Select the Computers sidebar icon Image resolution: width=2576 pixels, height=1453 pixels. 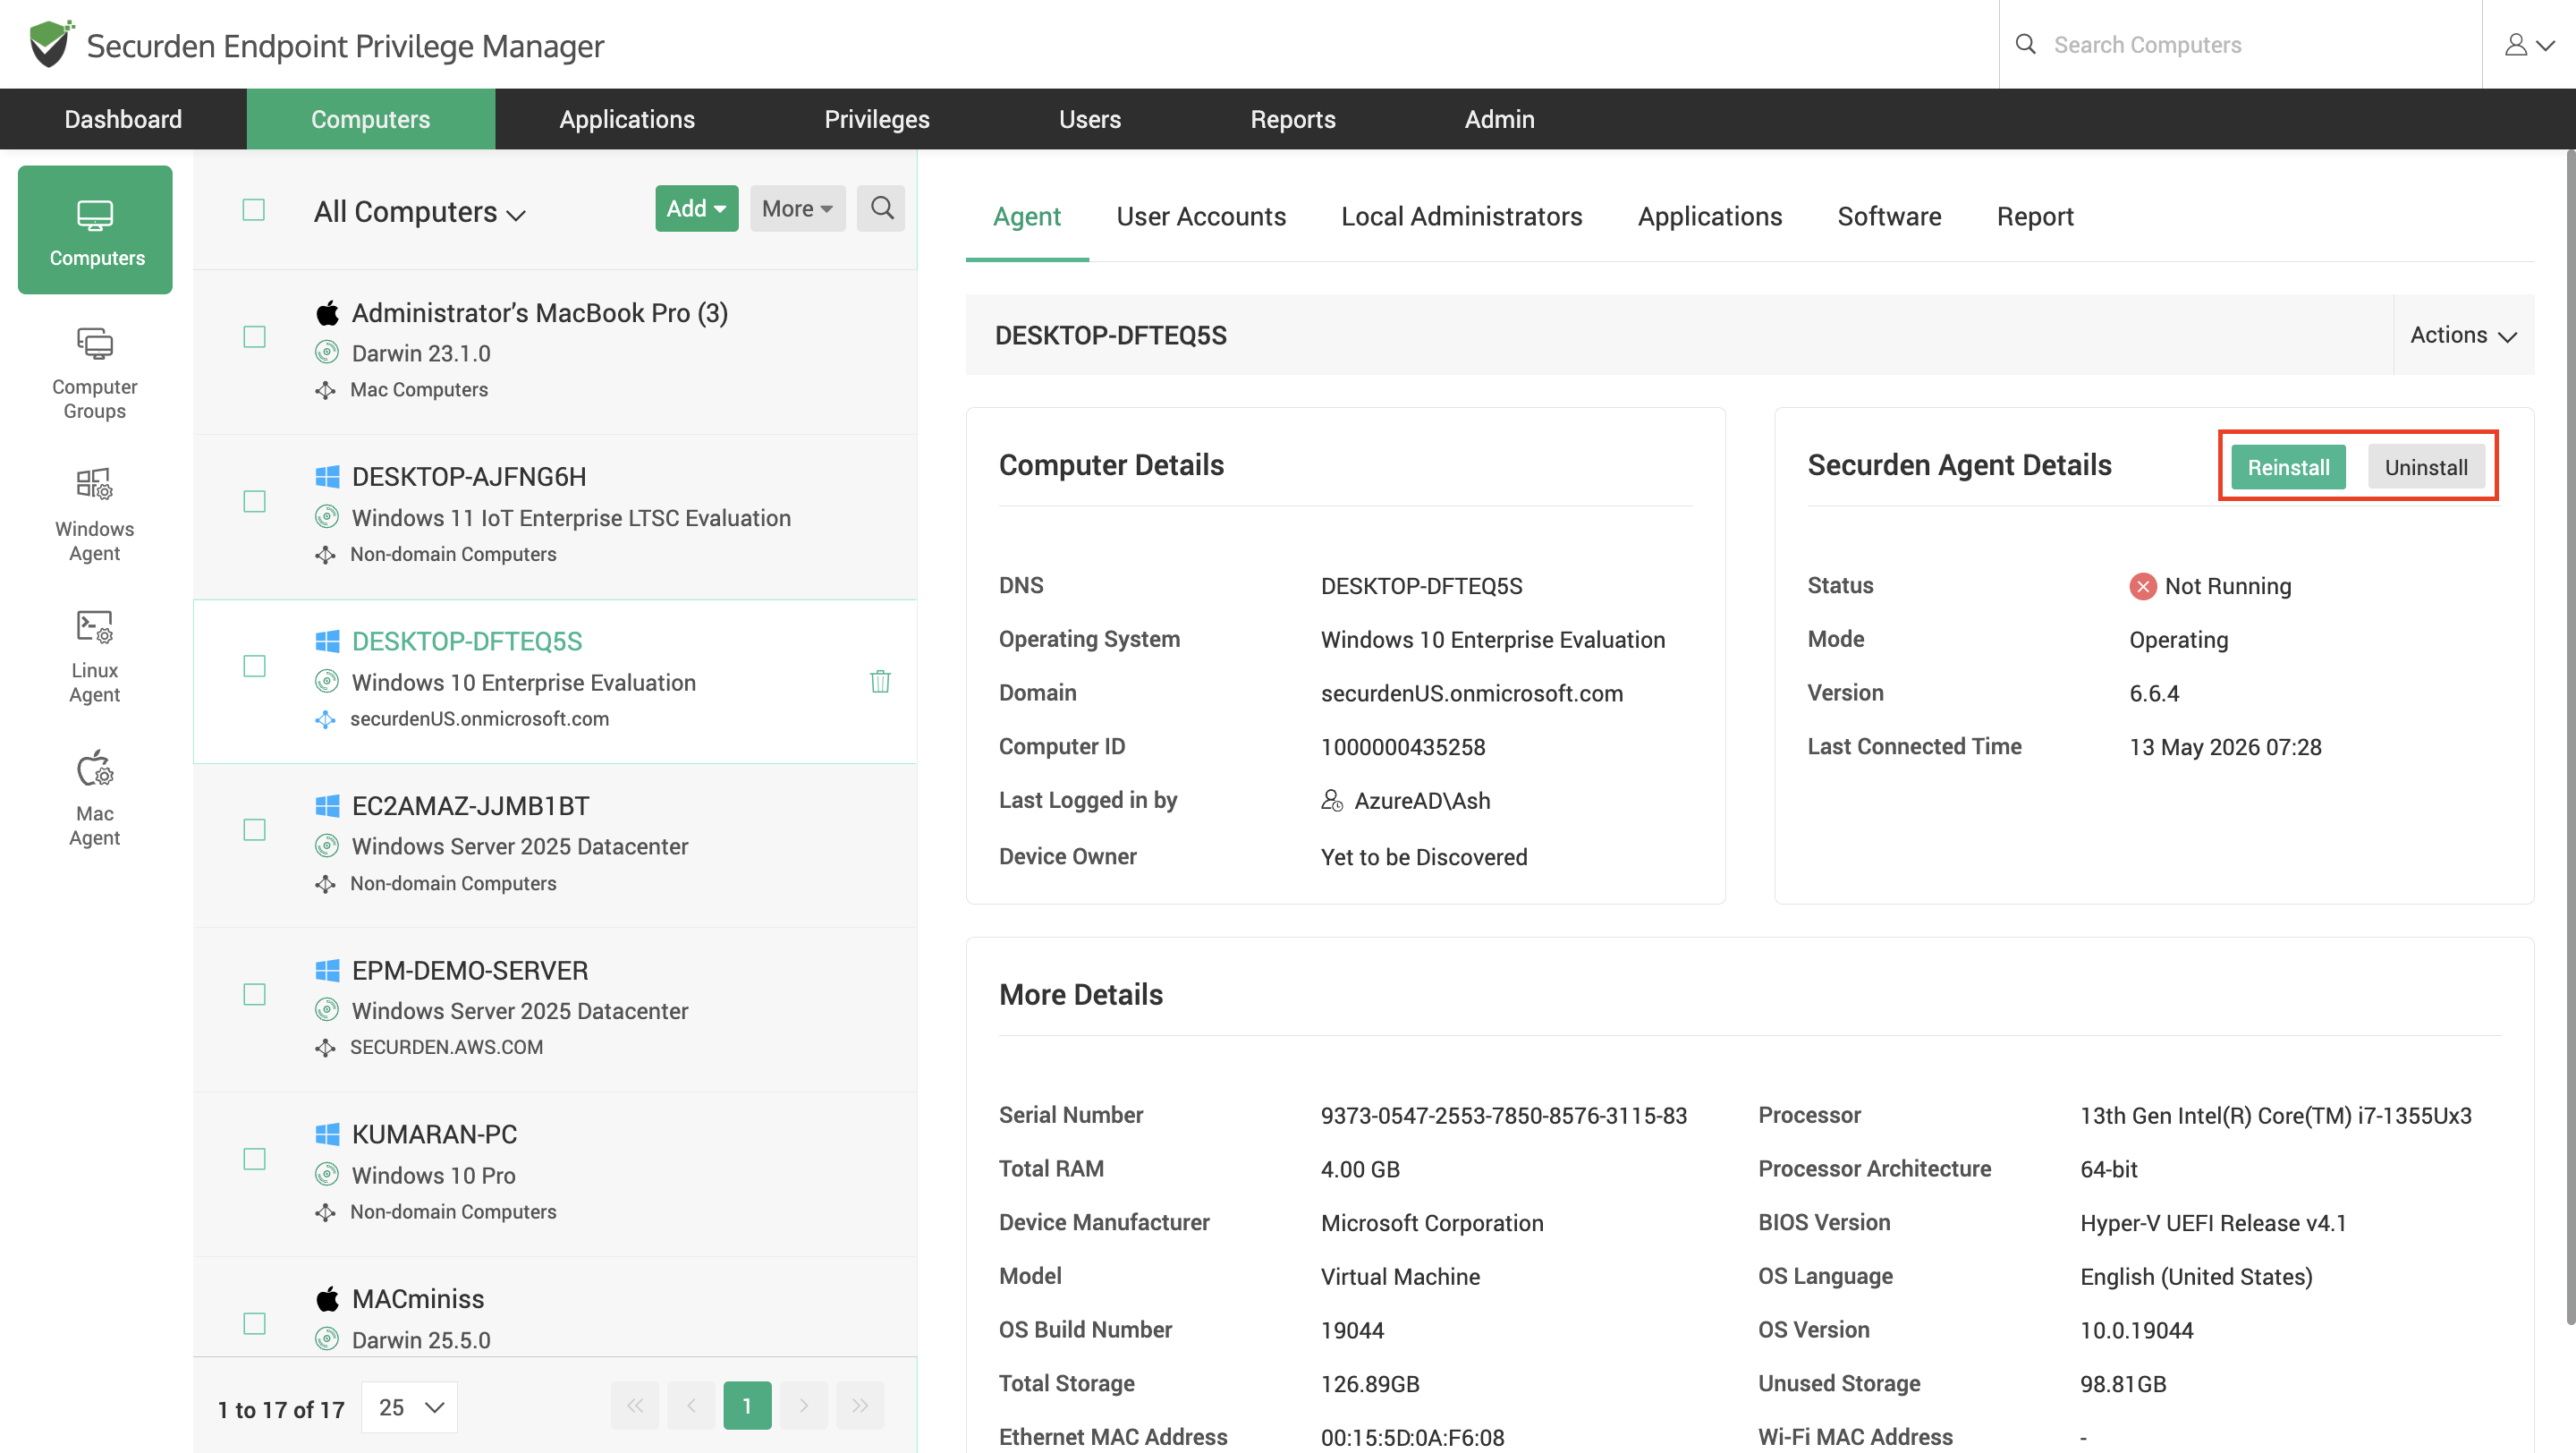point(95,230)
